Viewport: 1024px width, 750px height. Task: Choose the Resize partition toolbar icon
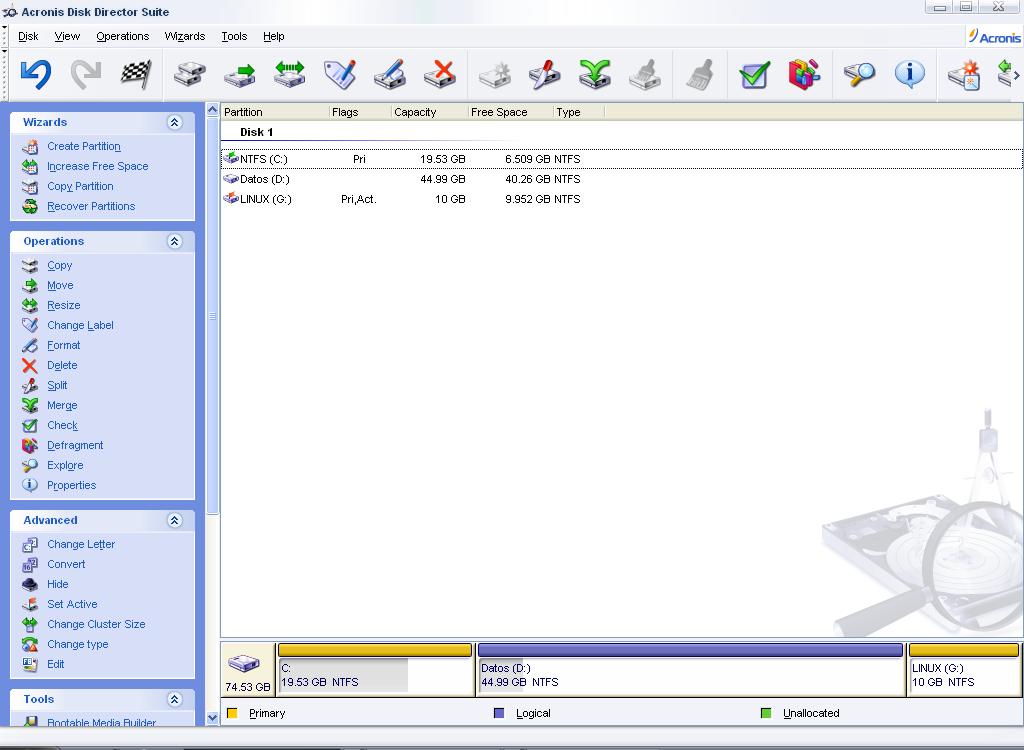pyautogui.click(x=289, y=74)
